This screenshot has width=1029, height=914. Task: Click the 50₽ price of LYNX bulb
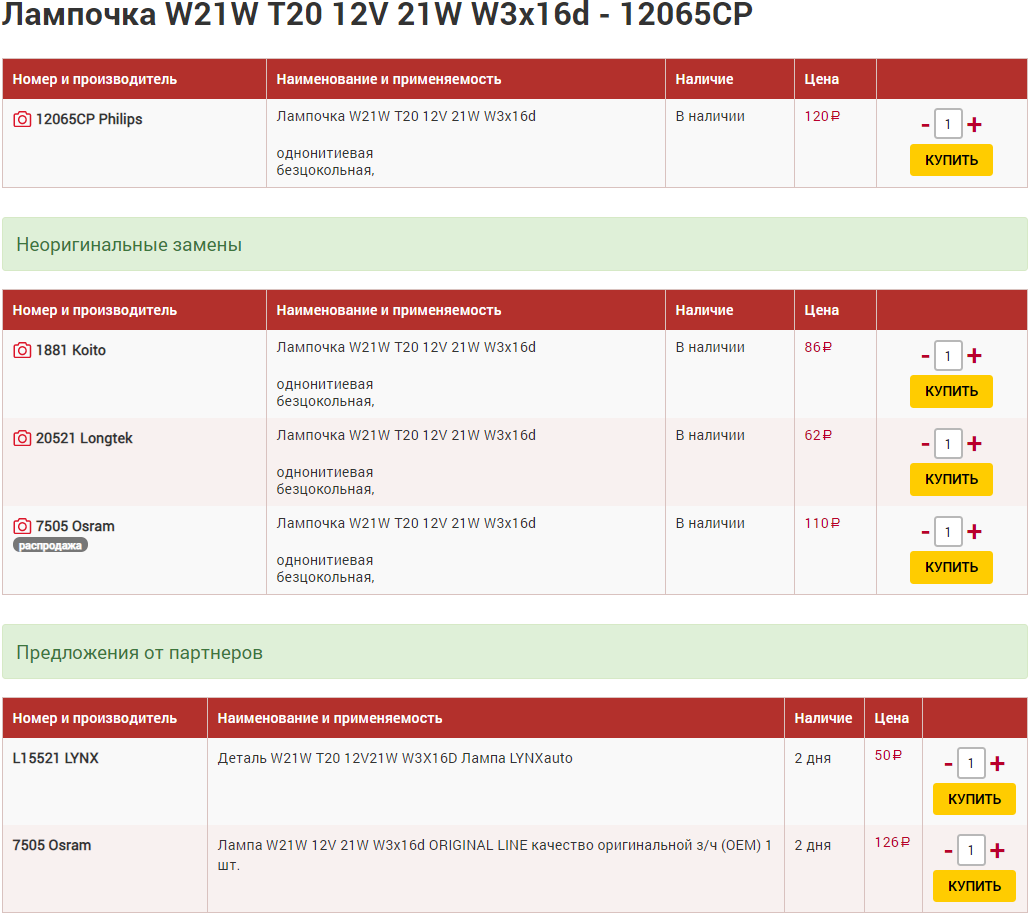pyautogui.click(x=889, y=755)
